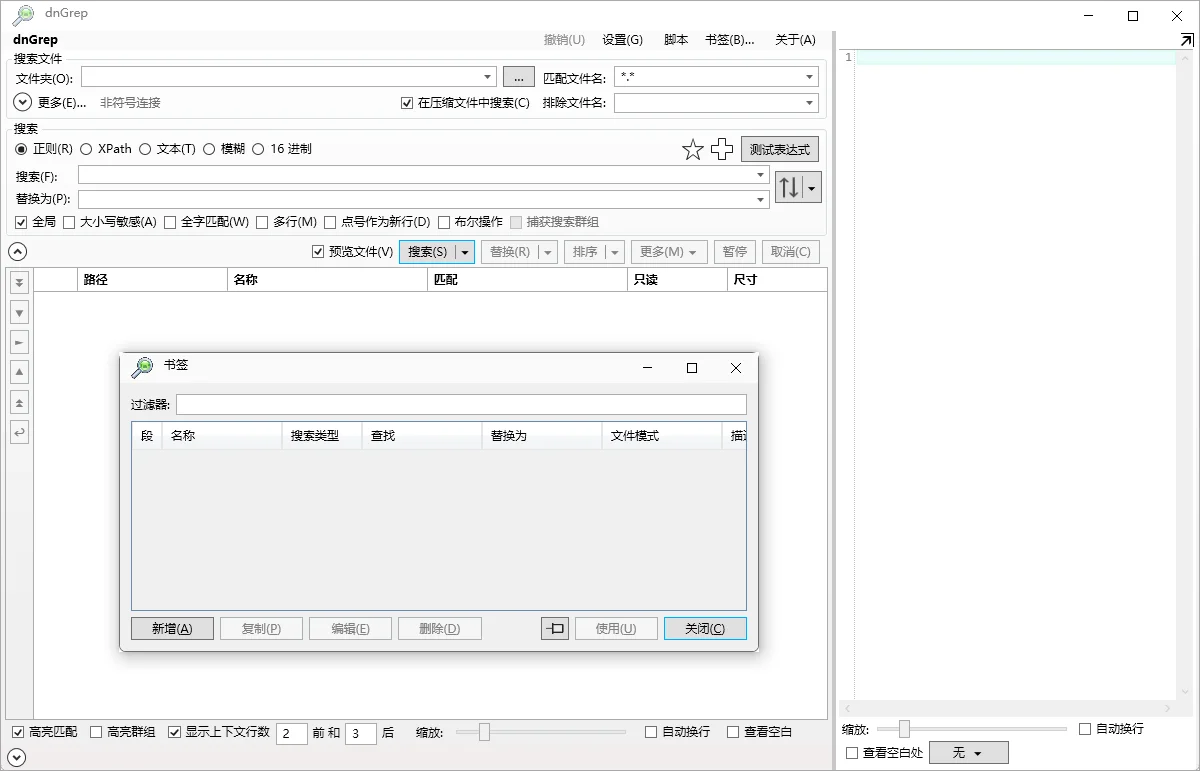Click the star bookmark icon
Screen dimensions: 1200x771
[693, 150]
